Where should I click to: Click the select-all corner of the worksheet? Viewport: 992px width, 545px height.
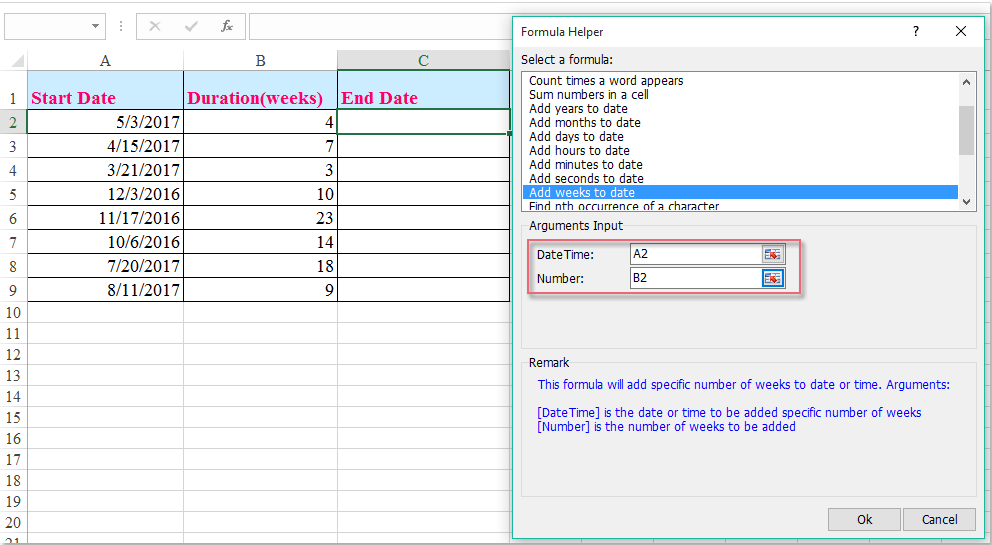pos(17,61)
